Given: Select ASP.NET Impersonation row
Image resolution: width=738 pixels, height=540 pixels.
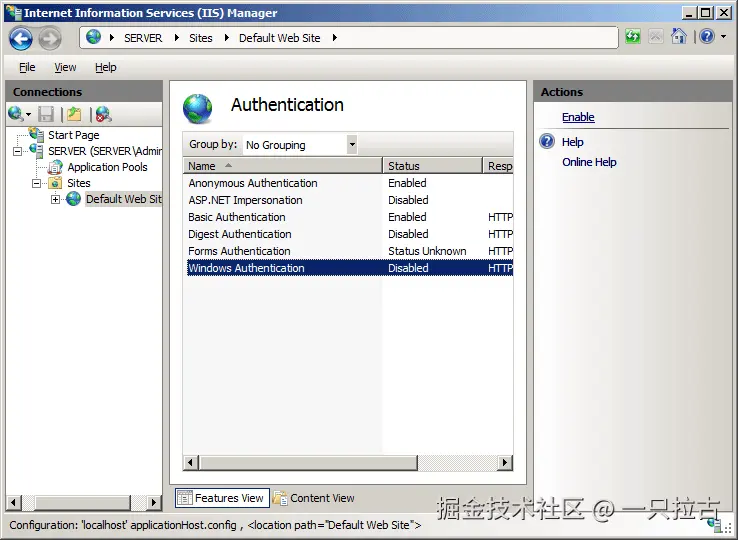Looking at the screenshot, I should coord(350,200).
